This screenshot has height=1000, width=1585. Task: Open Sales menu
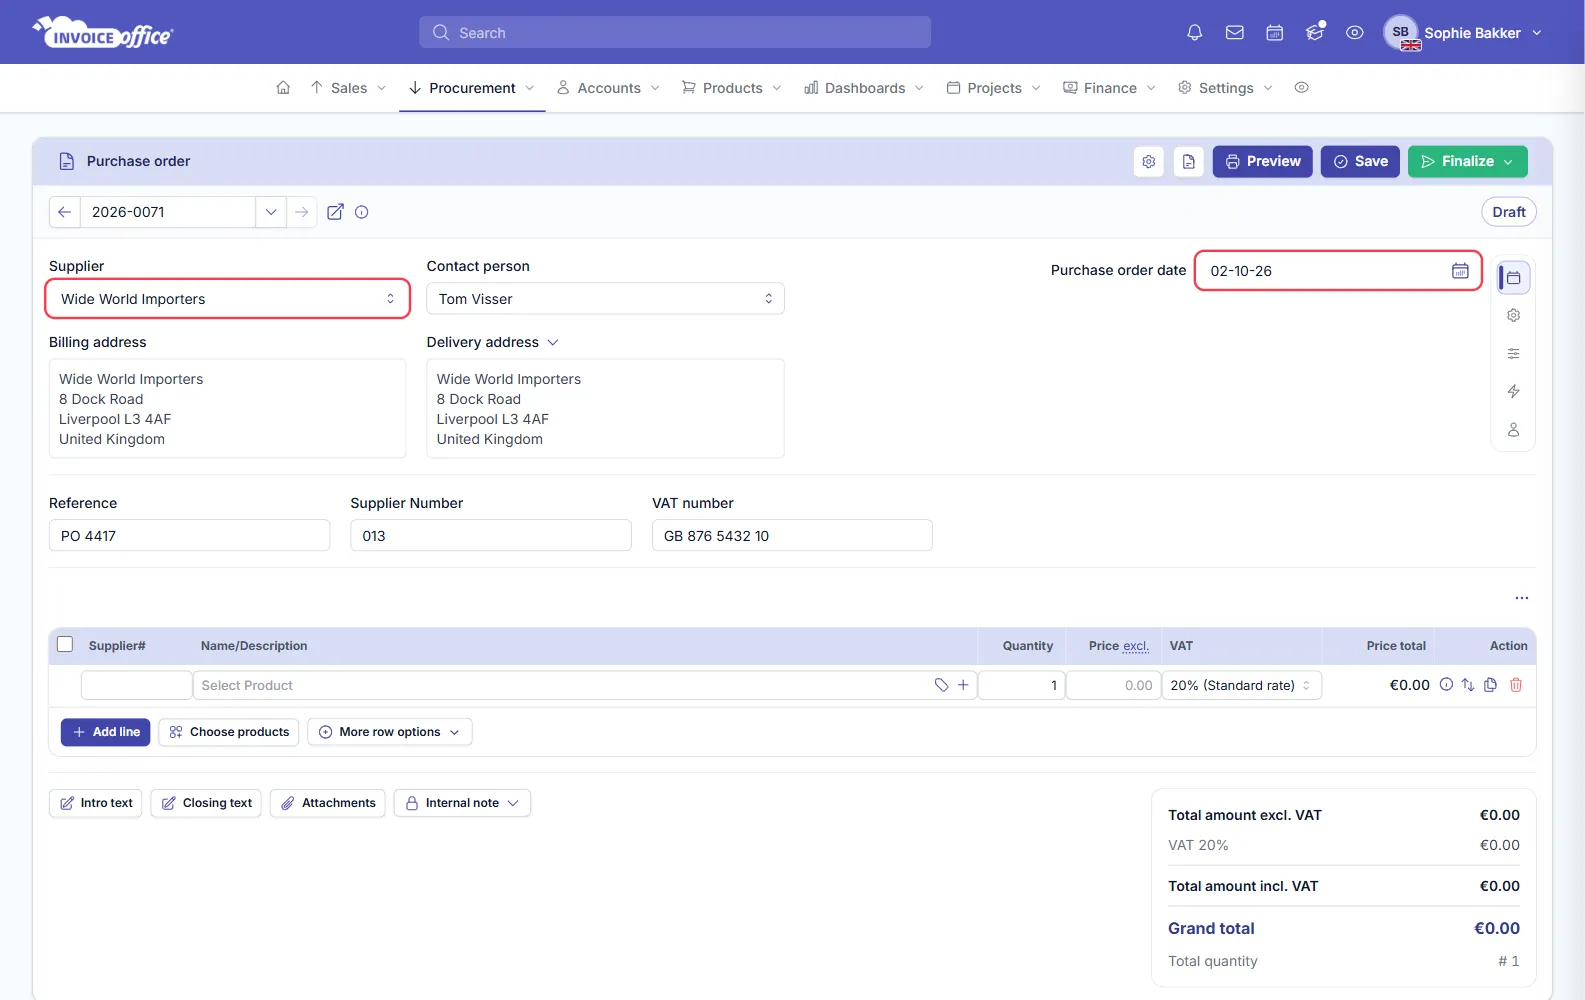coord(348,88)
